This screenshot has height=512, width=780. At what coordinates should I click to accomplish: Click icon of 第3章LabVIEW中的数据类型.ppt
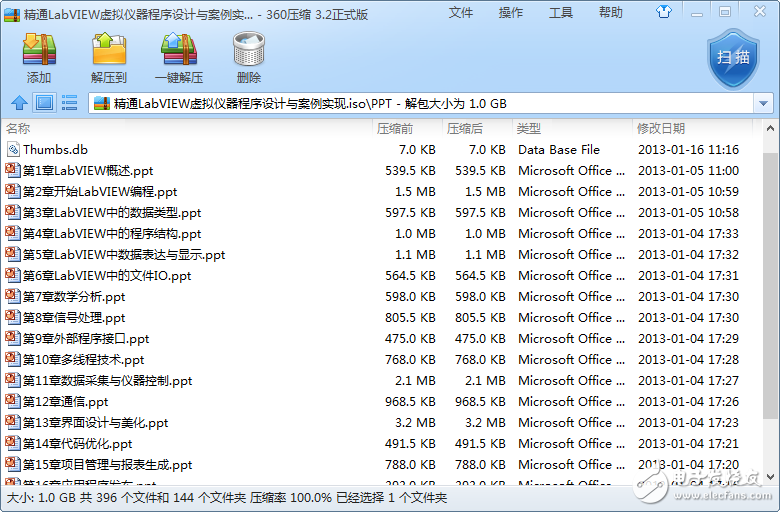(12, 212)
